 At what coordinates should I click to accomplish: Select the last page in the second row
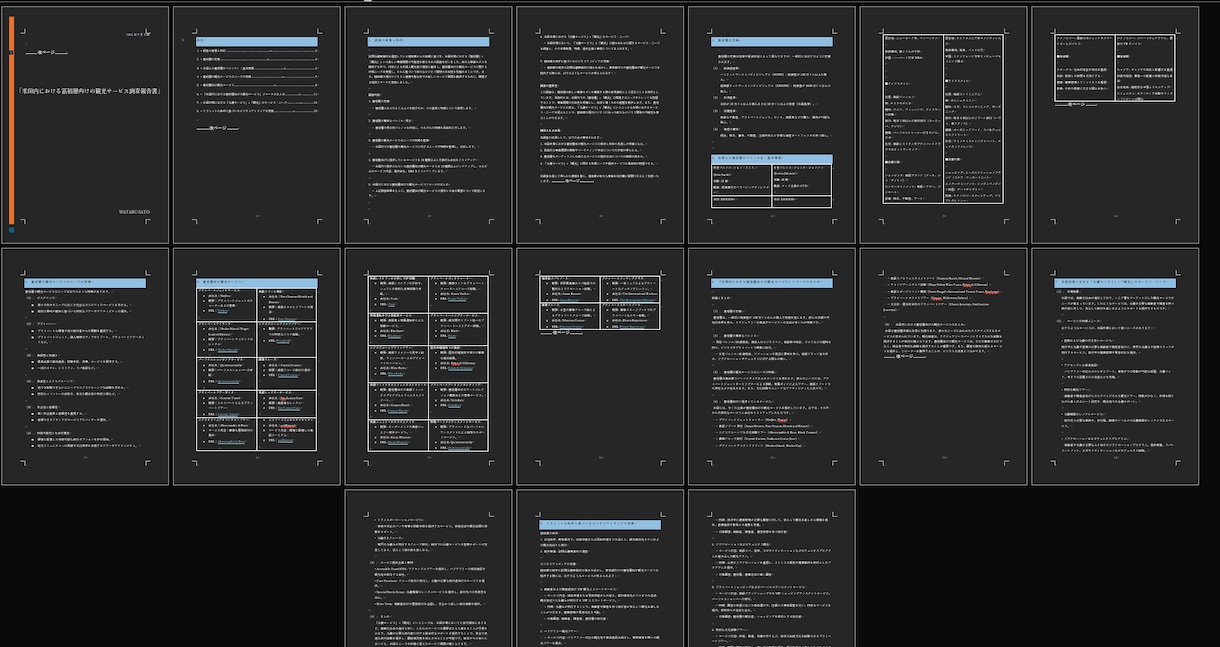(x=1116, y=366)
